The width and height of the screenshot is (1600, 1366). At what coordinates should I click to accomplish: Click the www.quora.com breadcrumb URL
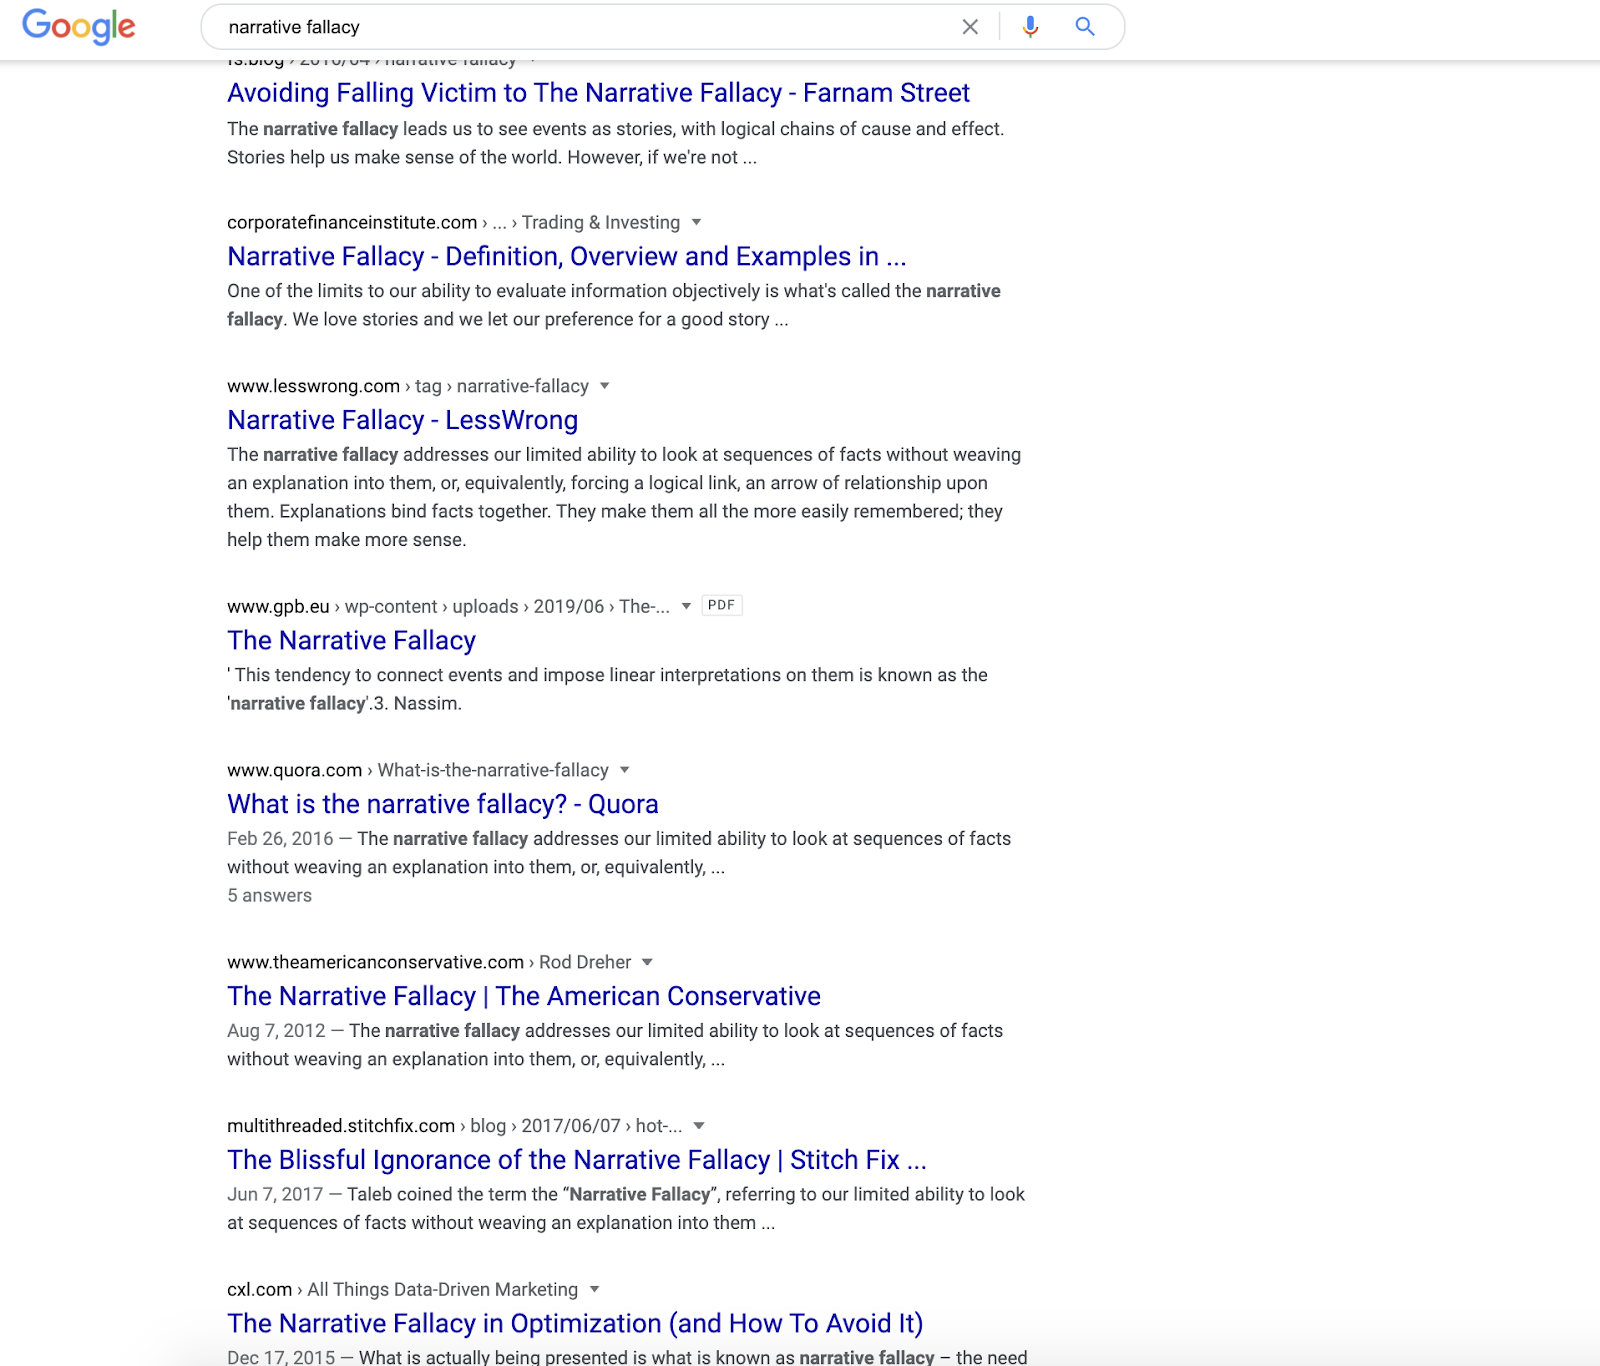418,770
